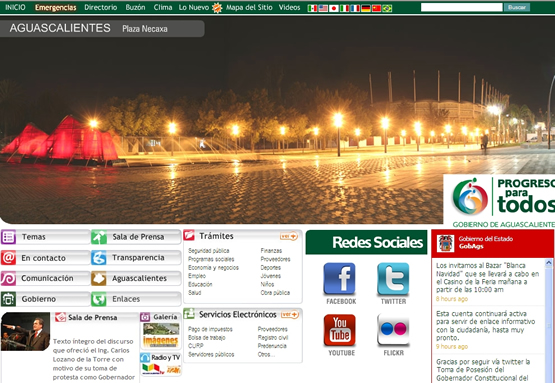Open Comunicación with the pink spiral icon
This screenshot has width=555, height=383.
[x=45, y=278]
